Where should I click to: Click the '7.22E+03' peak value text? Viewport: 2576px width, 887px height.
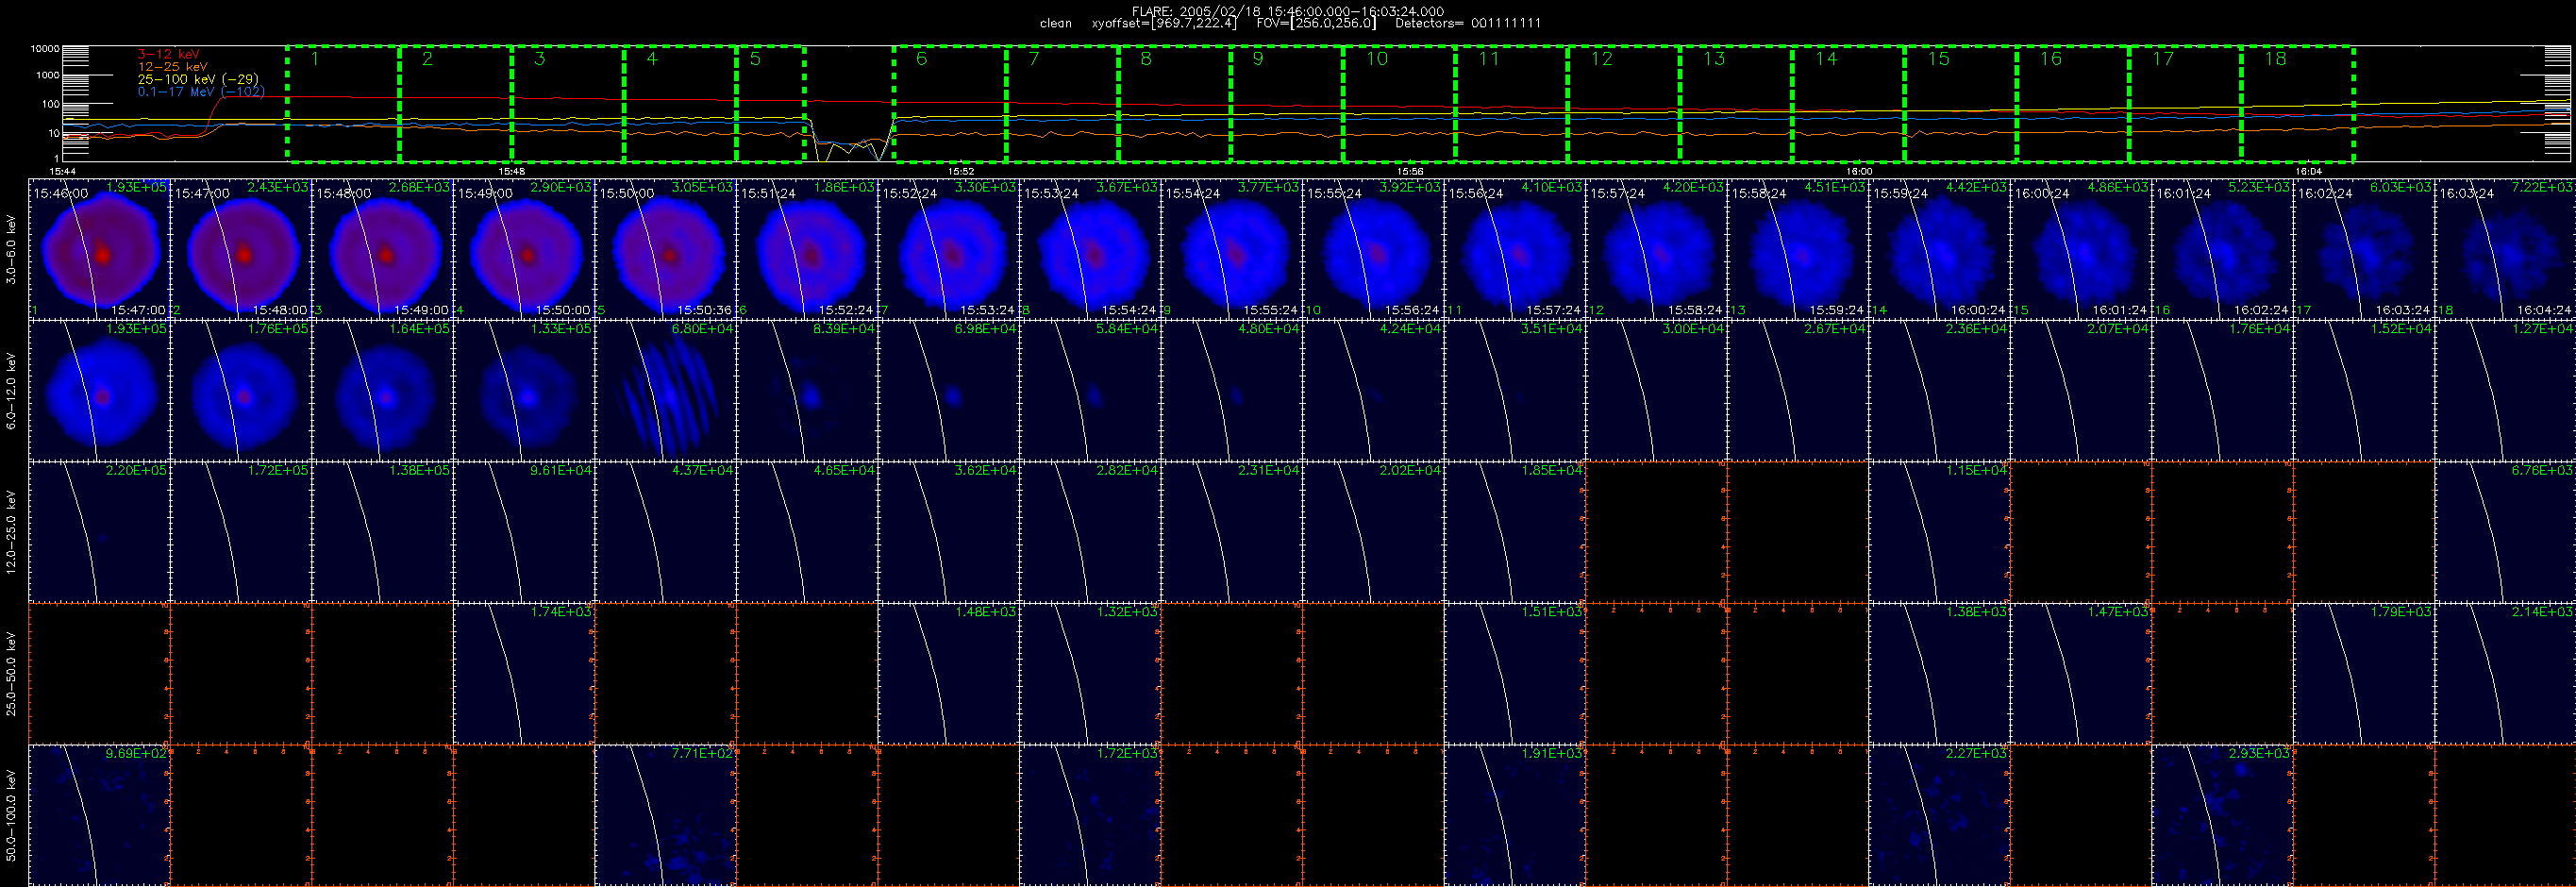point(2542,188)
